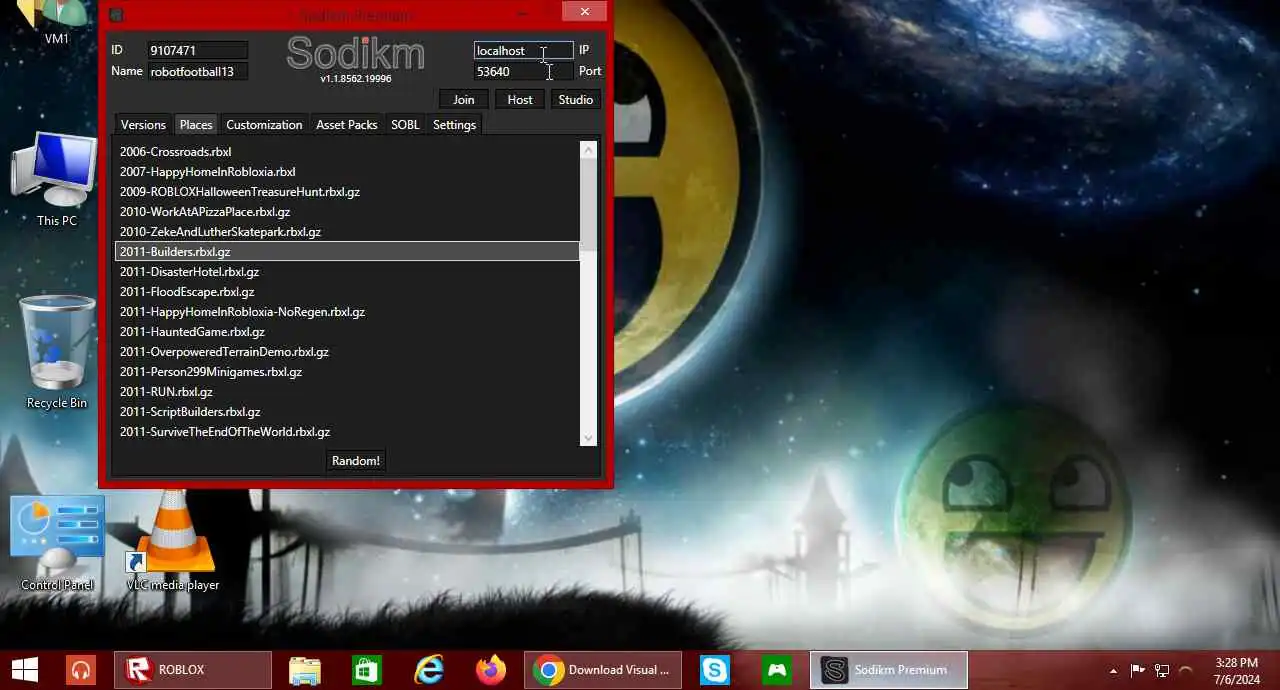1280x690 pixels.
Task: Focus the IP field with localhost
Action: click(523, 50)
